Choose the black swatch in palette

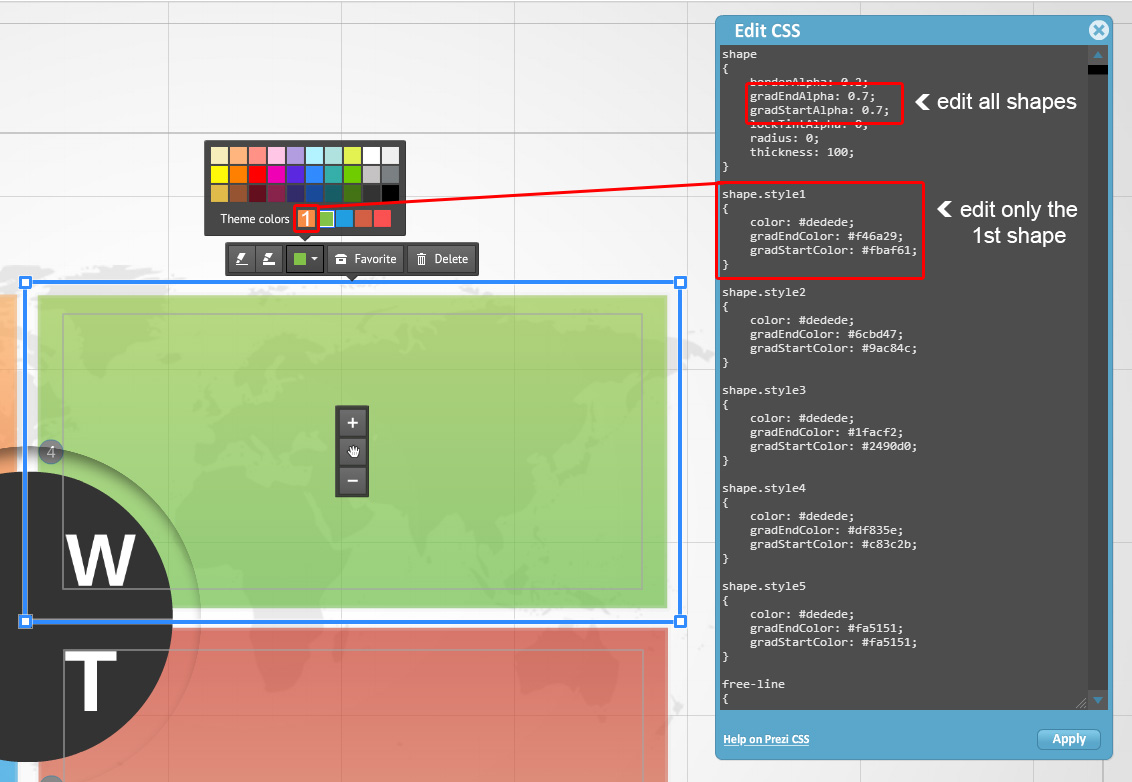point(390,193)
